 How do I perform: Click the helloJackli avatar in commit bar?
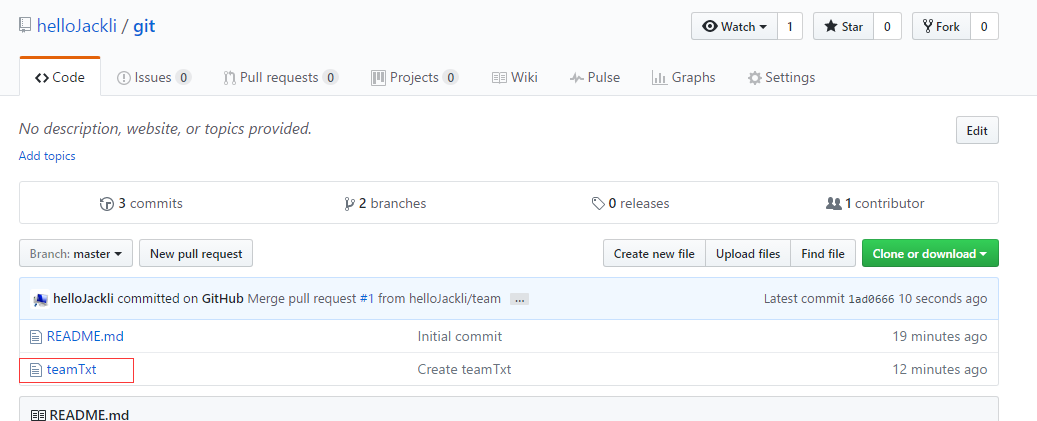tap(40, 299)
